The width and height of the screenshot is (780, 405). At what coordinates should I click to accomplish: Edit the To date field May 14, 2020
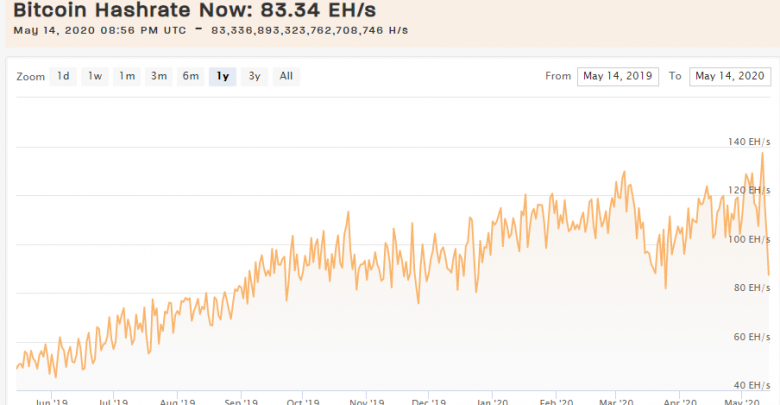[730, 77]
